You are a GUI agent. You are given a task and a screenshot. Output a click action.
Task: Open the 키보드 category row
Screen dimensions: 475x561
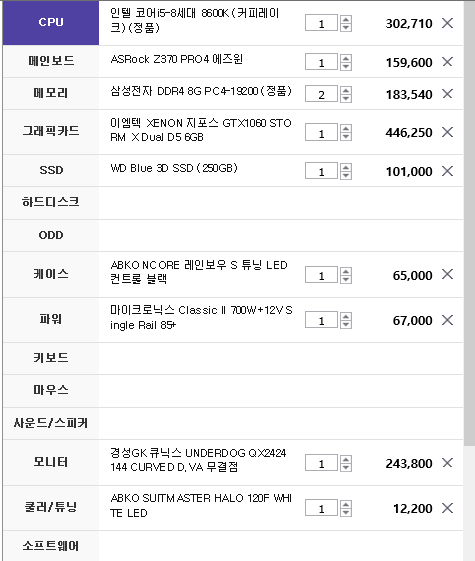pyautogui.click(x=51, y=358)
